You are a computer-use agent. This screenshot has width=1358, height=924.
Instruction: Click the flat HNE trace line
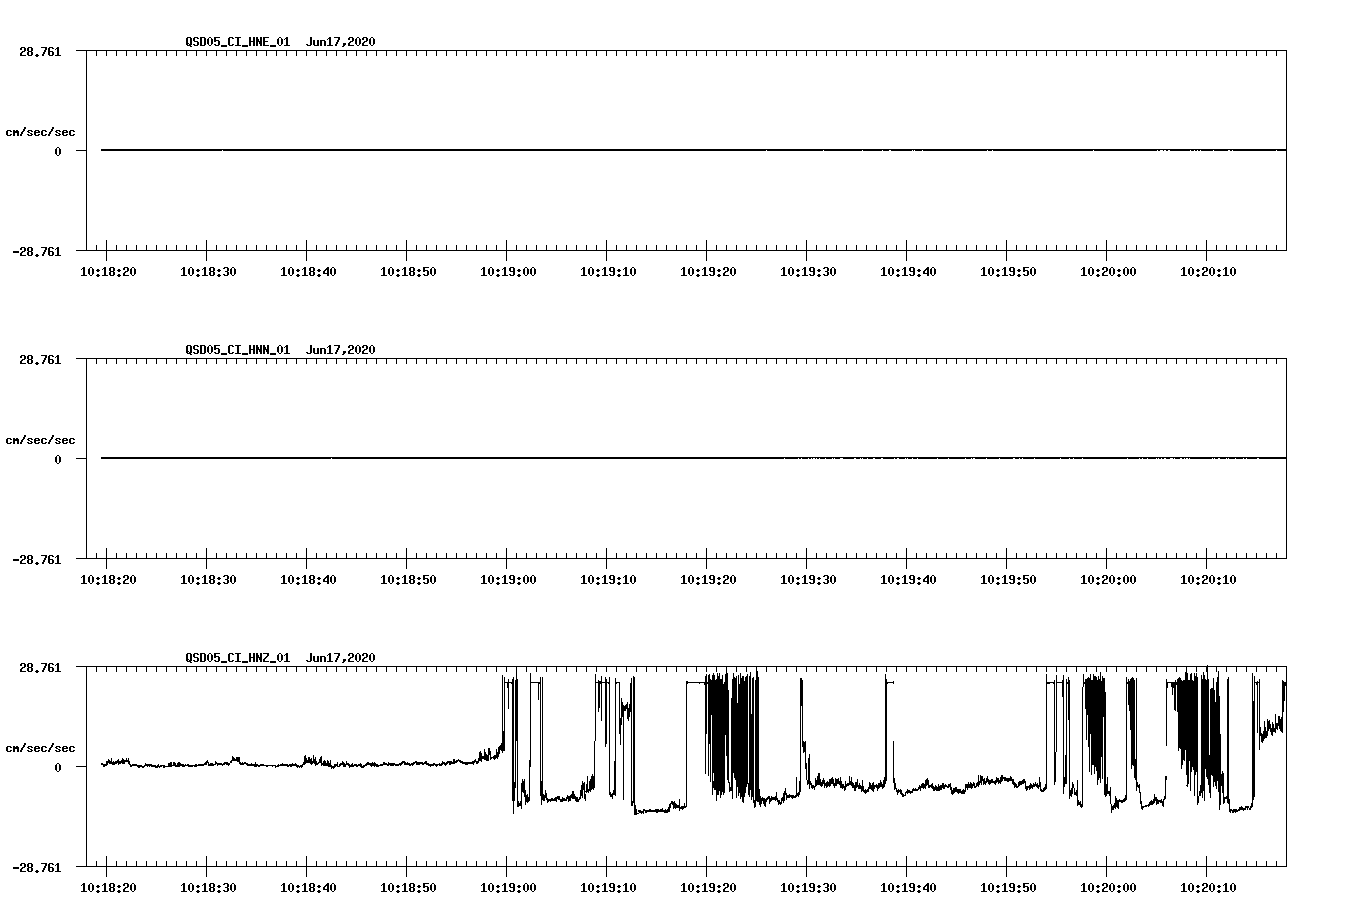tap(693, 150)
